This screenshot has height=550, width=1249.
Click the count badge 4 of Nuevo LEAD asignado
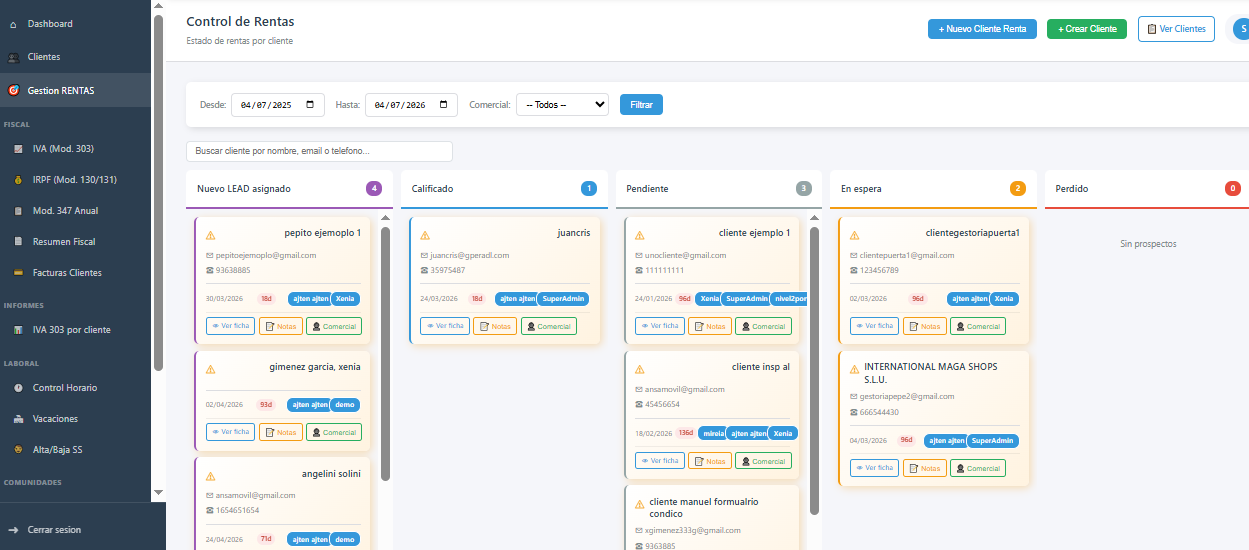(375, 188)
